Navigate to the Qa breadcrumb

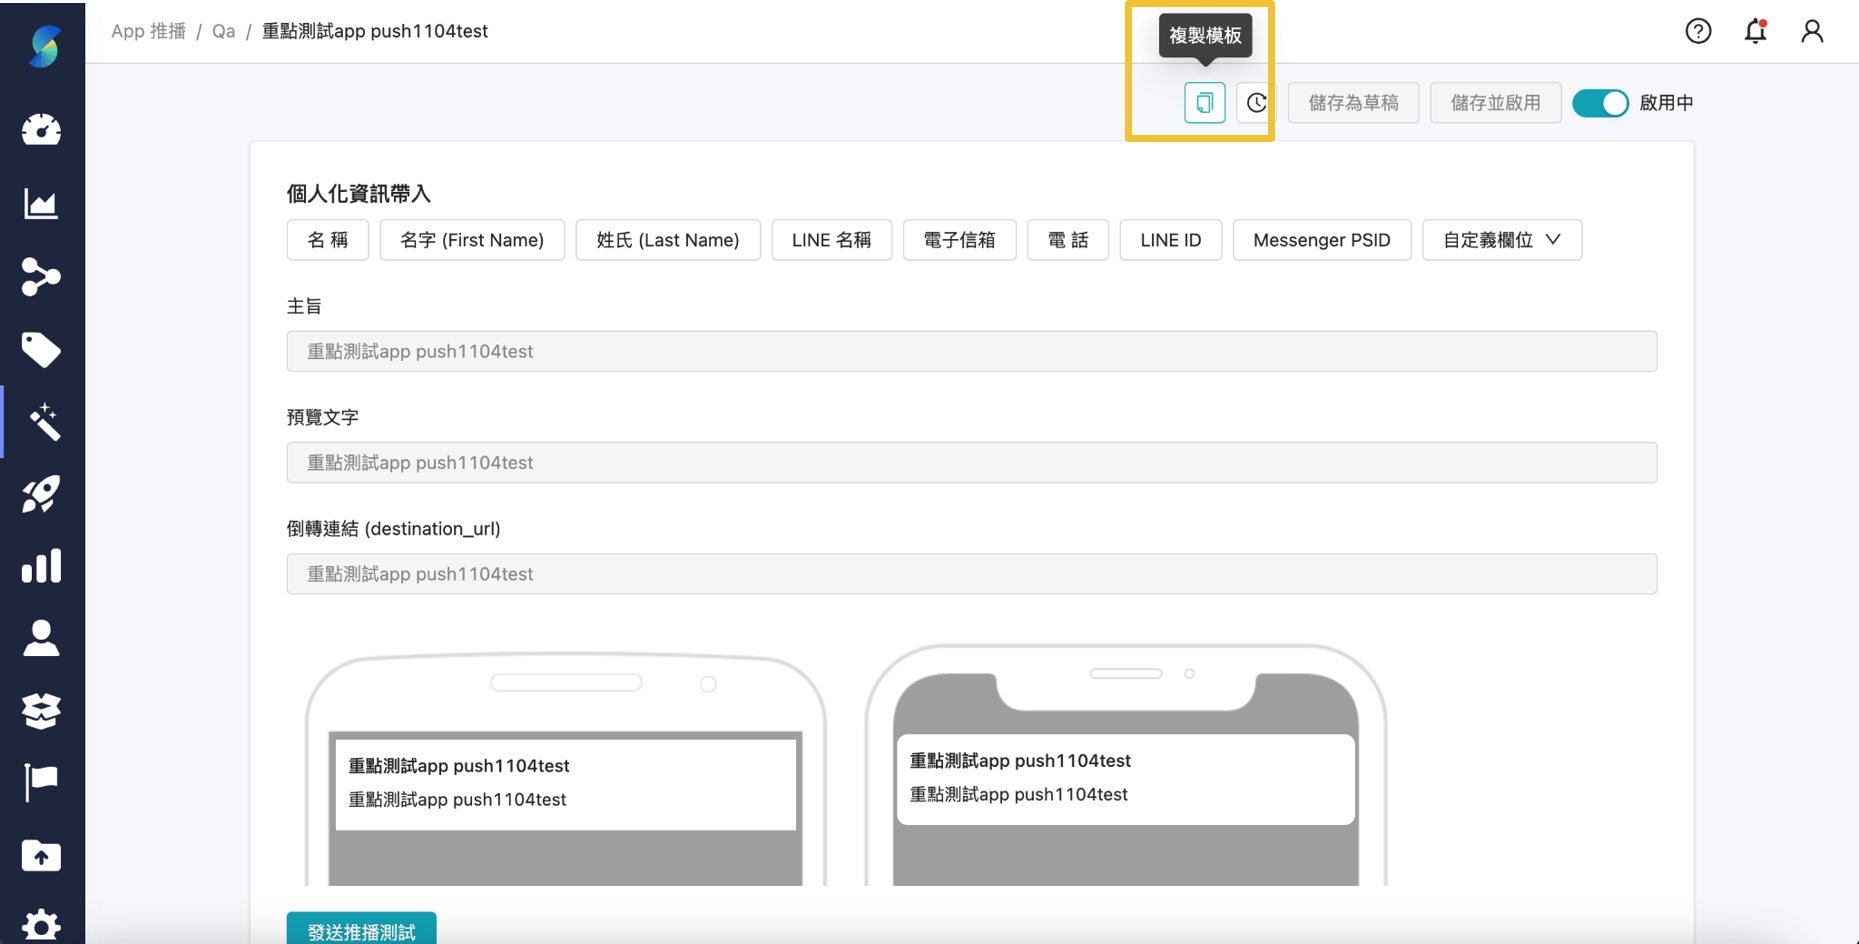pos(223,31)
